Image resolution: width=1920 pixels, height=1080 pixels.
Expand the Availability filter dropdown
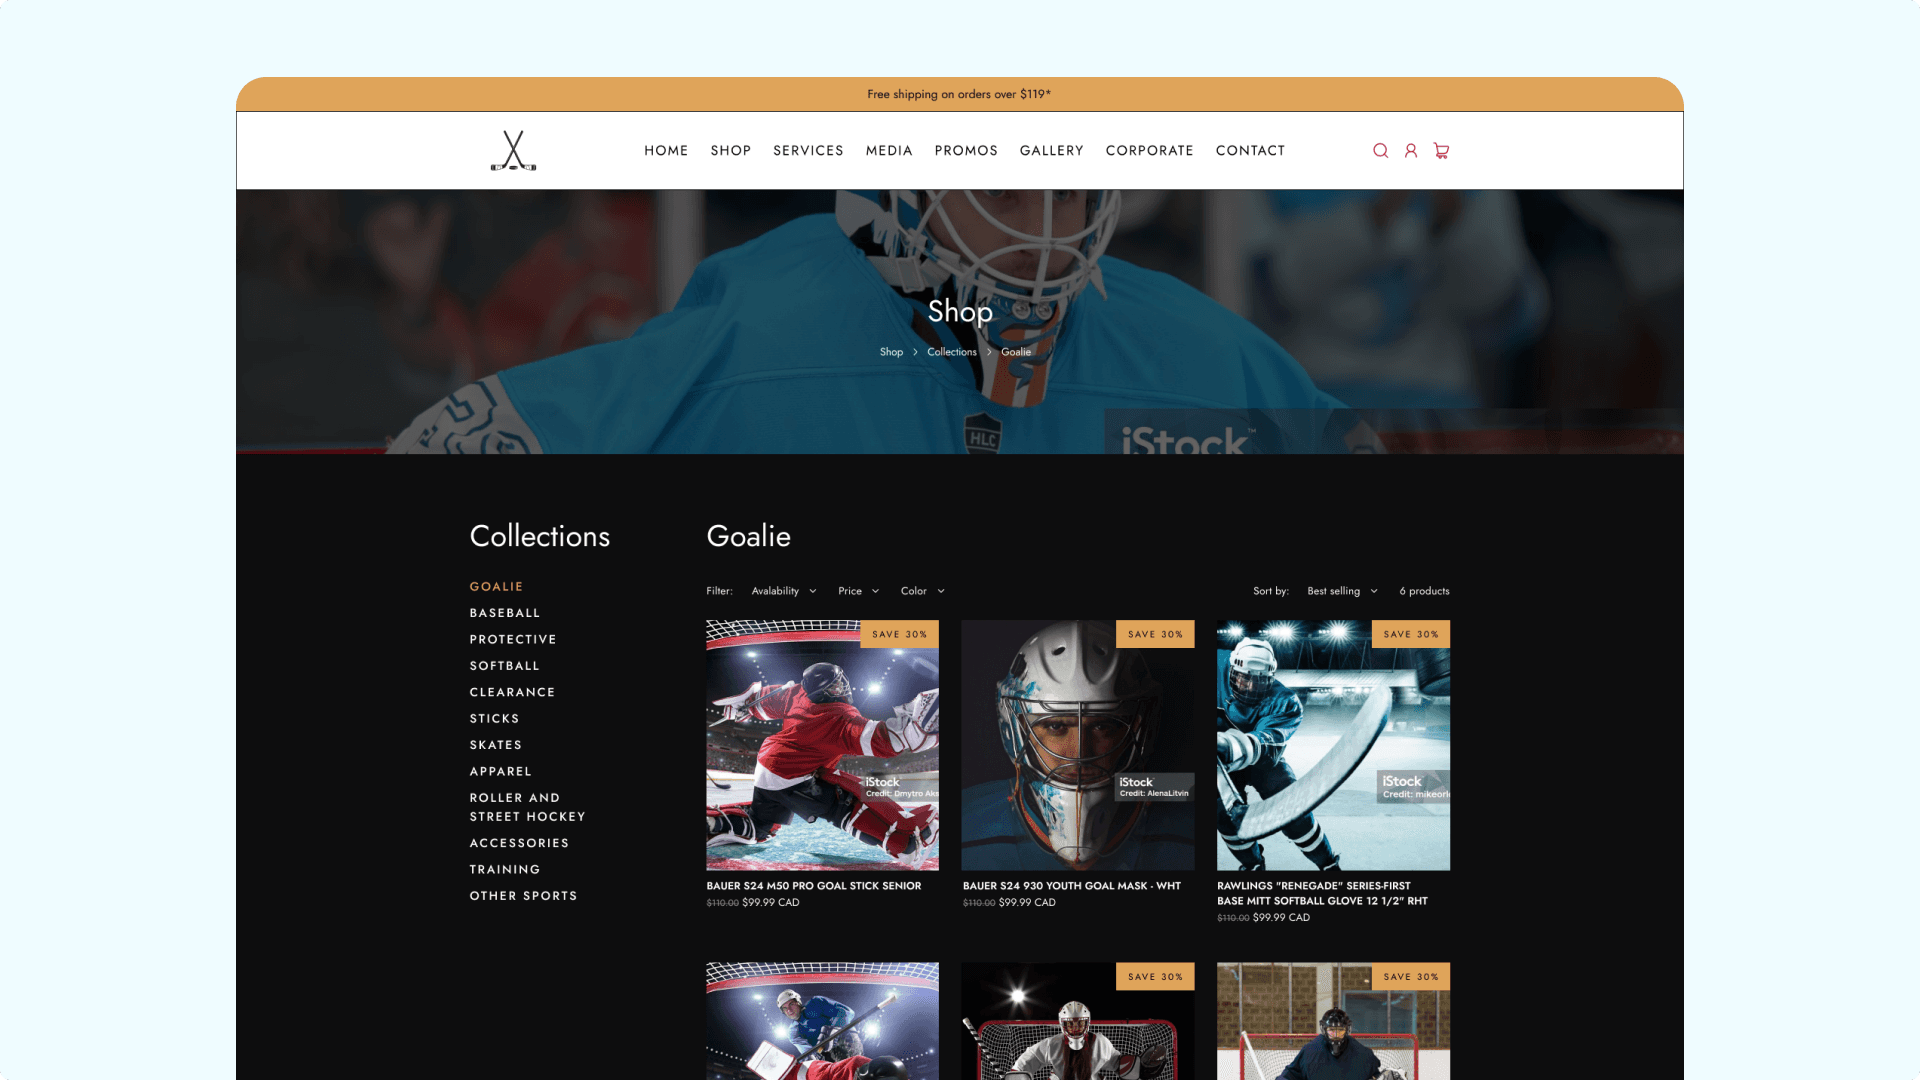tap(784, 591)
